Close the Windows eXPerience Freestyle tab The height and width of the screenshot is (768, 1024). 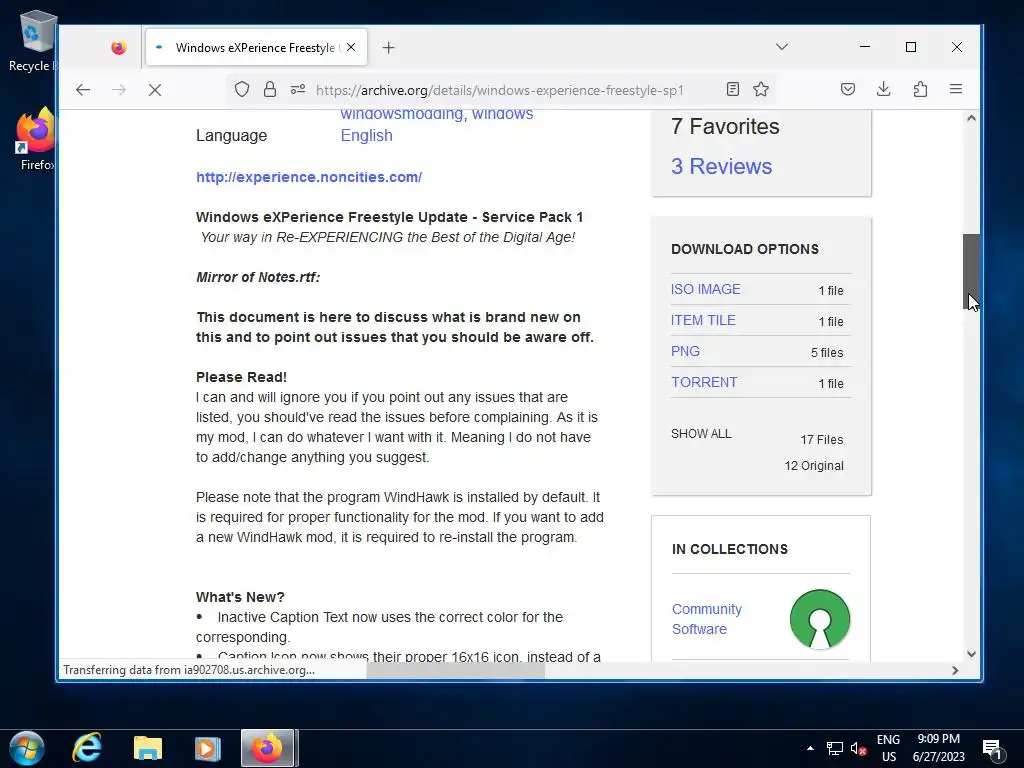click(x=351, y=47)
